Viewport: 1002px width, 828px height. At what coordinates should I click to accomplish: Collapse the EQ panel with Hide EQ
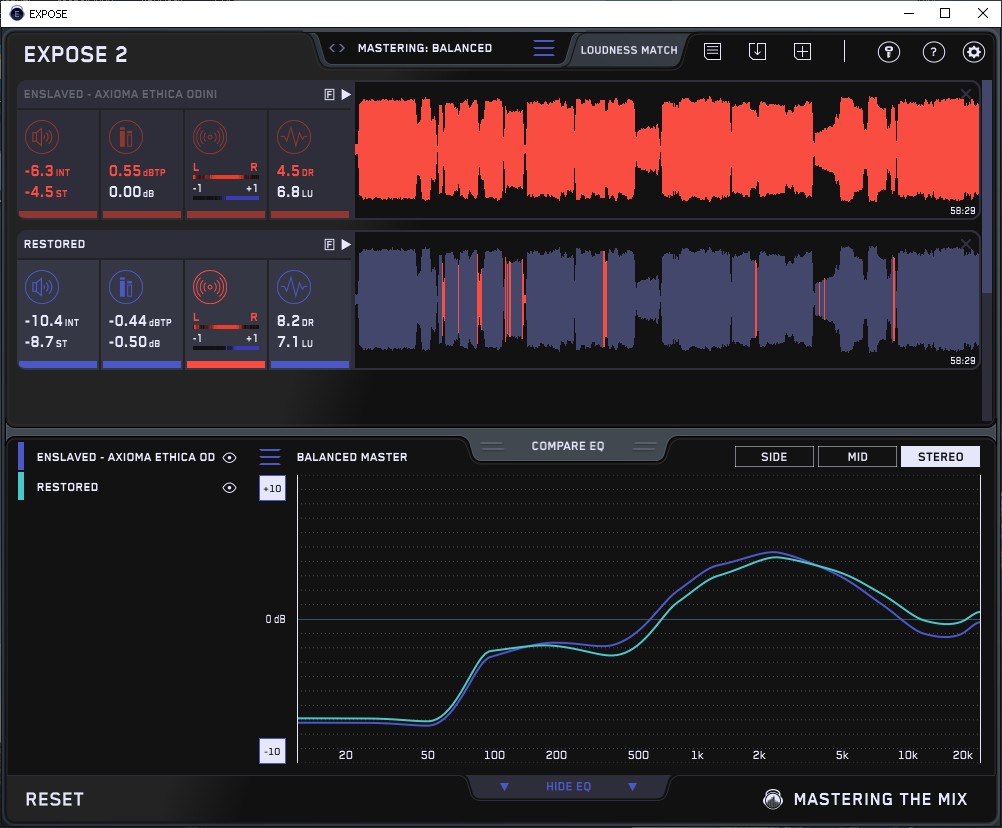pyautogui.click(x=568, y=786)
